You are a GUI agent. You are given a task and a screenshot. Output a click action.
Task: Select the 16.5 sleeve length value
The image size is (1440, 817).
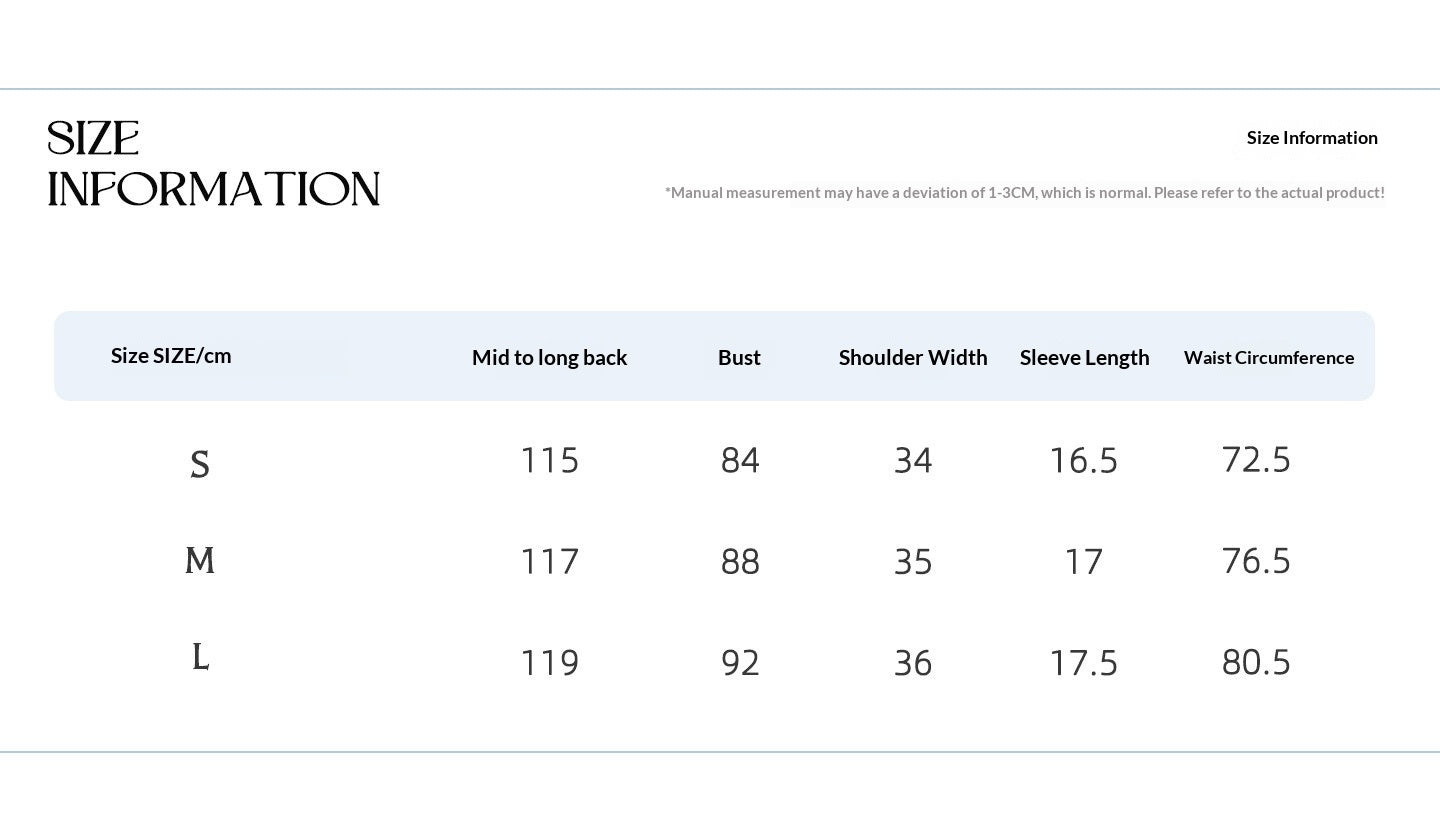click(x=1083, y=460)
